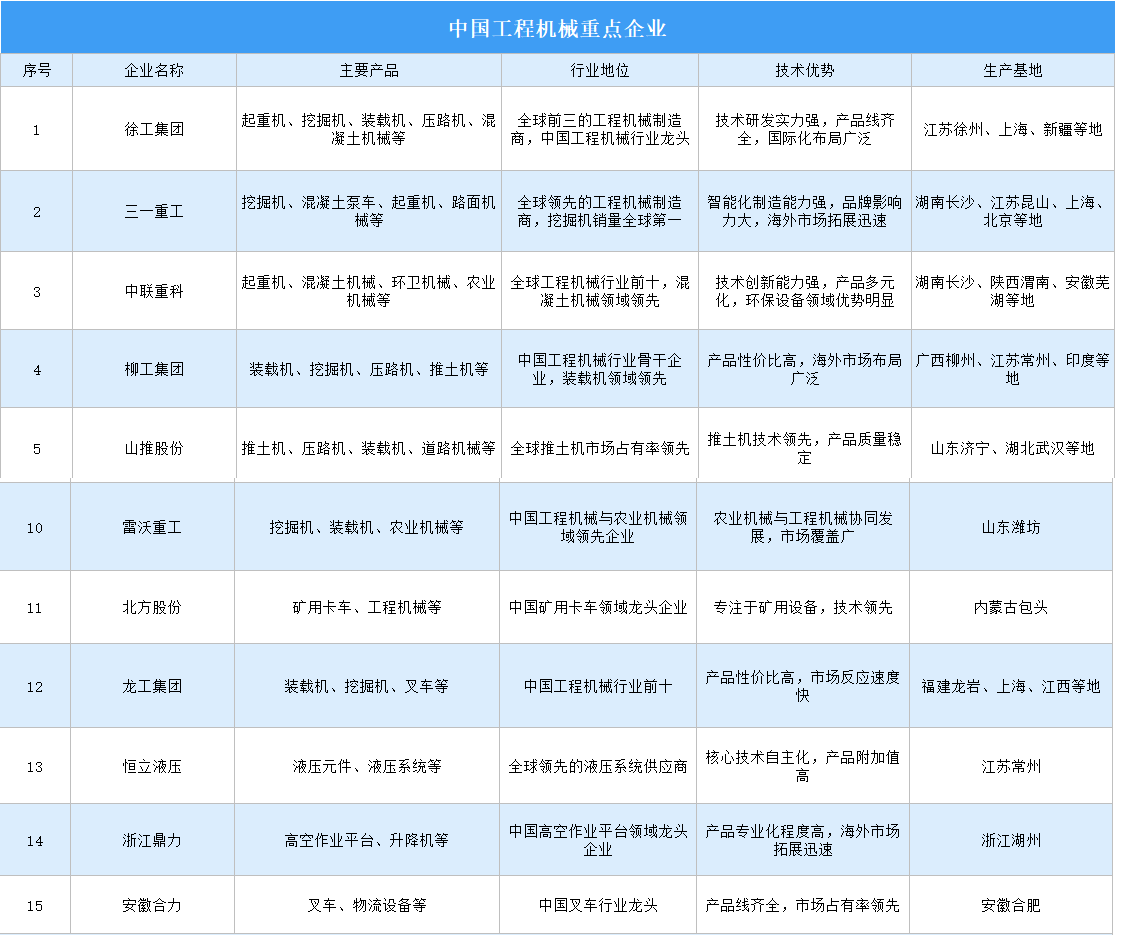Select 徐工集团 products cell starting 起重机、挖掘机
This screenshot has width=1124, height=936.
[x=369, y=129]
